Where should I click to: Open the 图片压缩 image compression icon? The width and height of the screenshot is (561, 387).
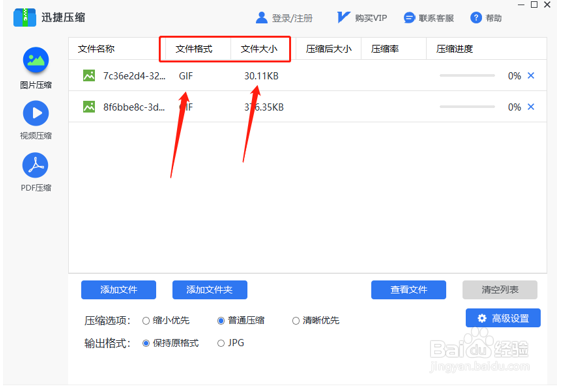36,60
